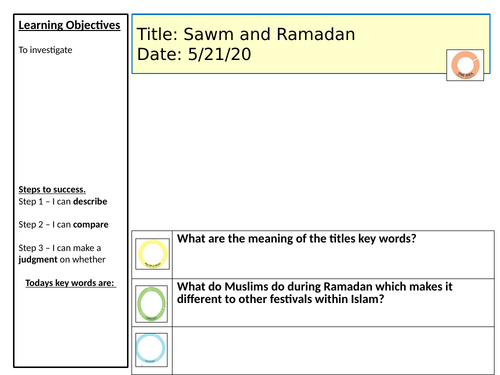
Task: Click empty space under 'To investigate' in left panel
Action: click(x=71, y=118)
